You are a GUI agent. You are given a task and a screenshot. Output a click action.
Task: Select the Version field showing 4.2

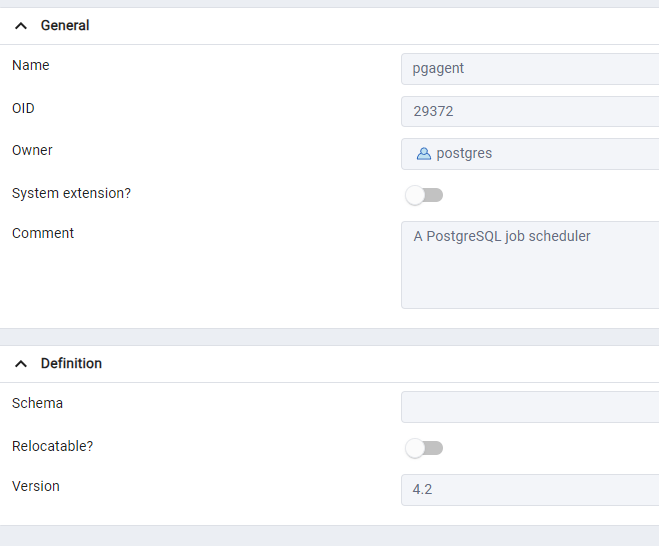pos(530,490)
